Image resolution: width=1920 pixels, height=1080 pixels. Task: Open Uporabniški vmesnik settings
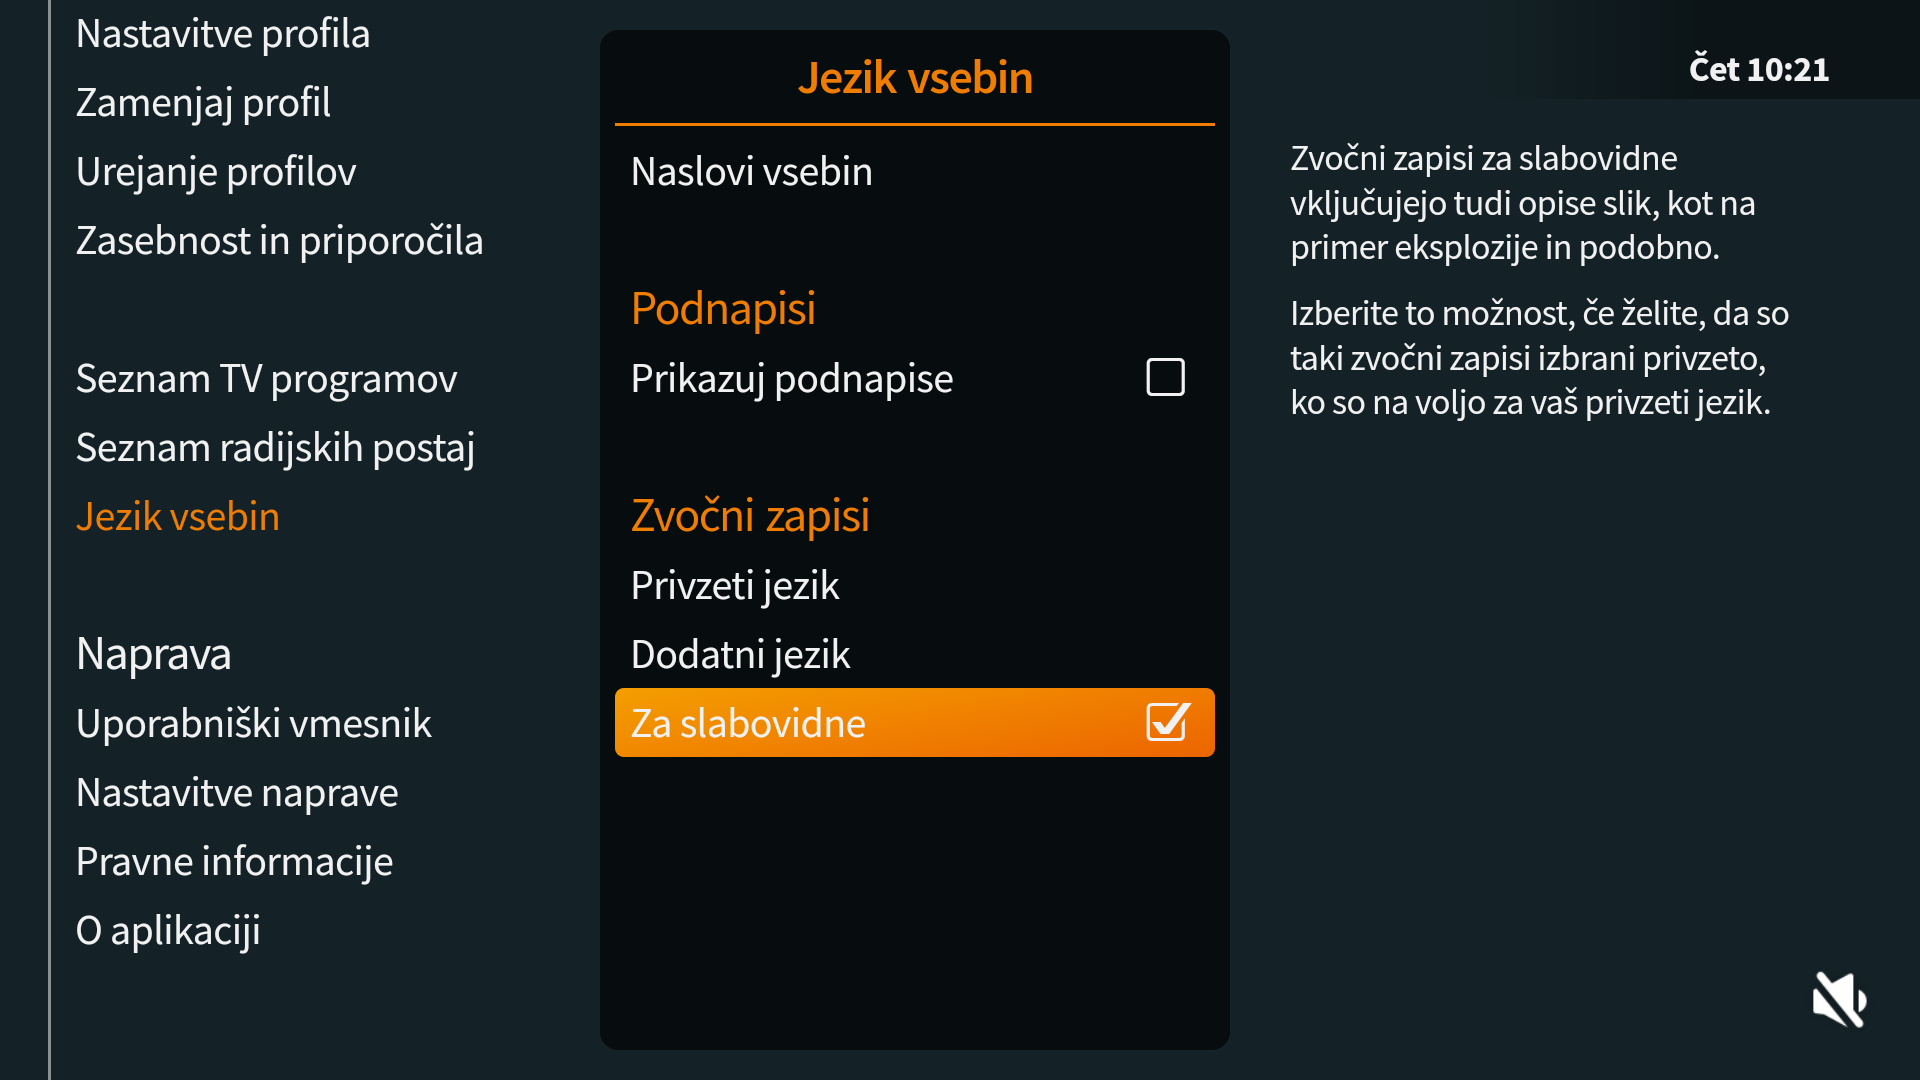(253, 724)
